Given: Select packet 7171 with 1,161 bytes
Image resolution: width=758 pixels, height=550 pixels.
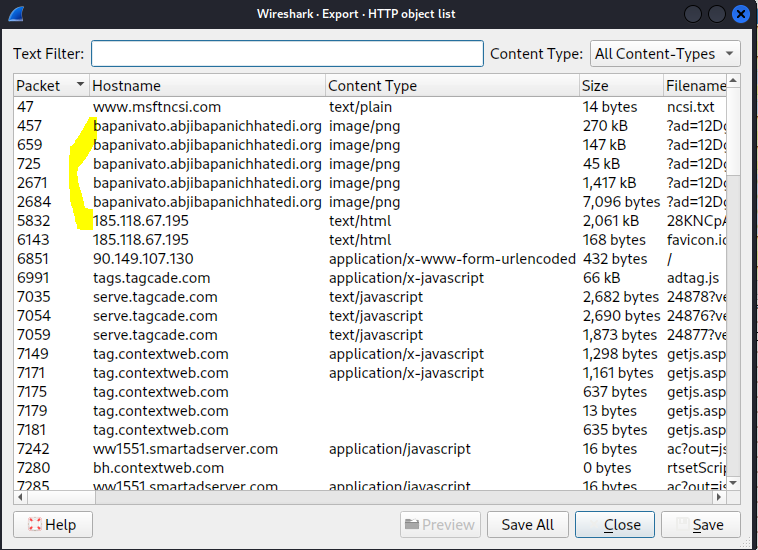Looking at the screenshot, I should (x=370, y=373).
